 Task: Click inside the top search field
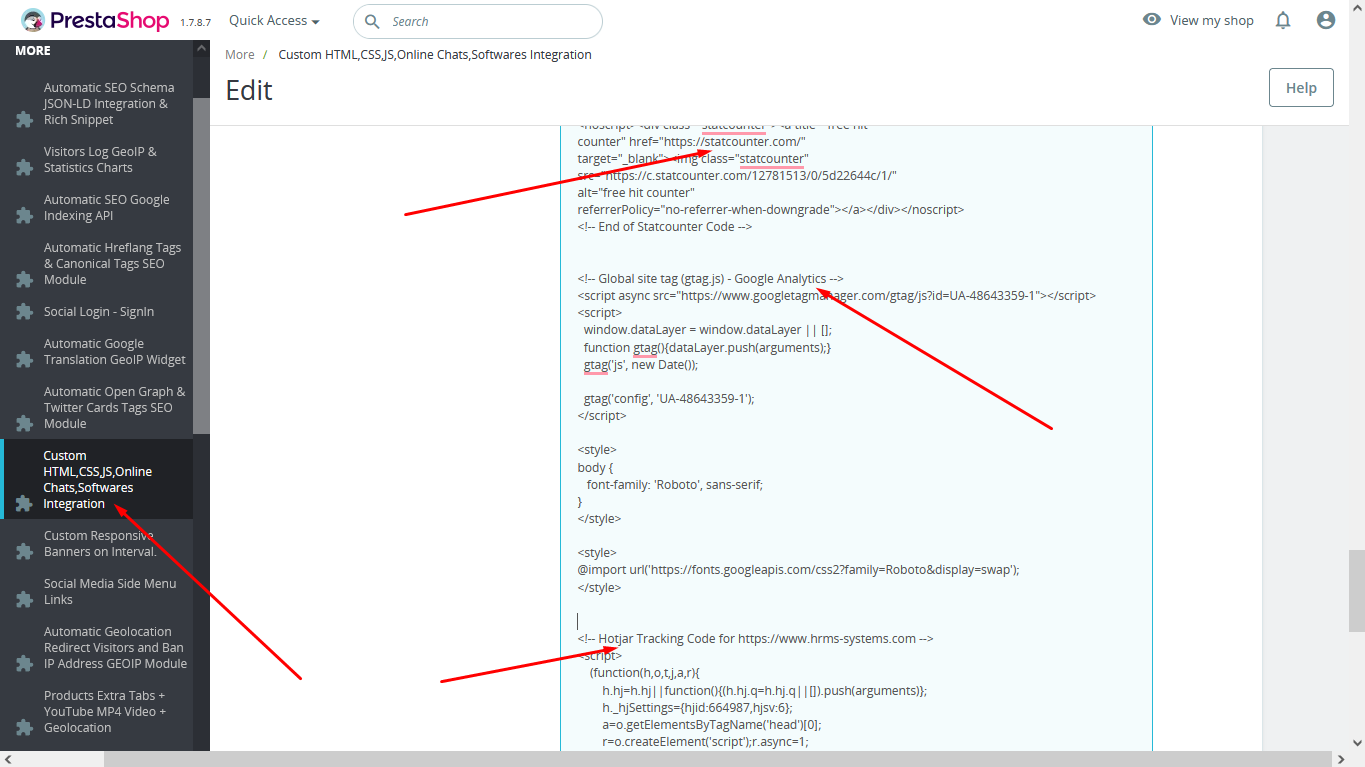point(478,21)
